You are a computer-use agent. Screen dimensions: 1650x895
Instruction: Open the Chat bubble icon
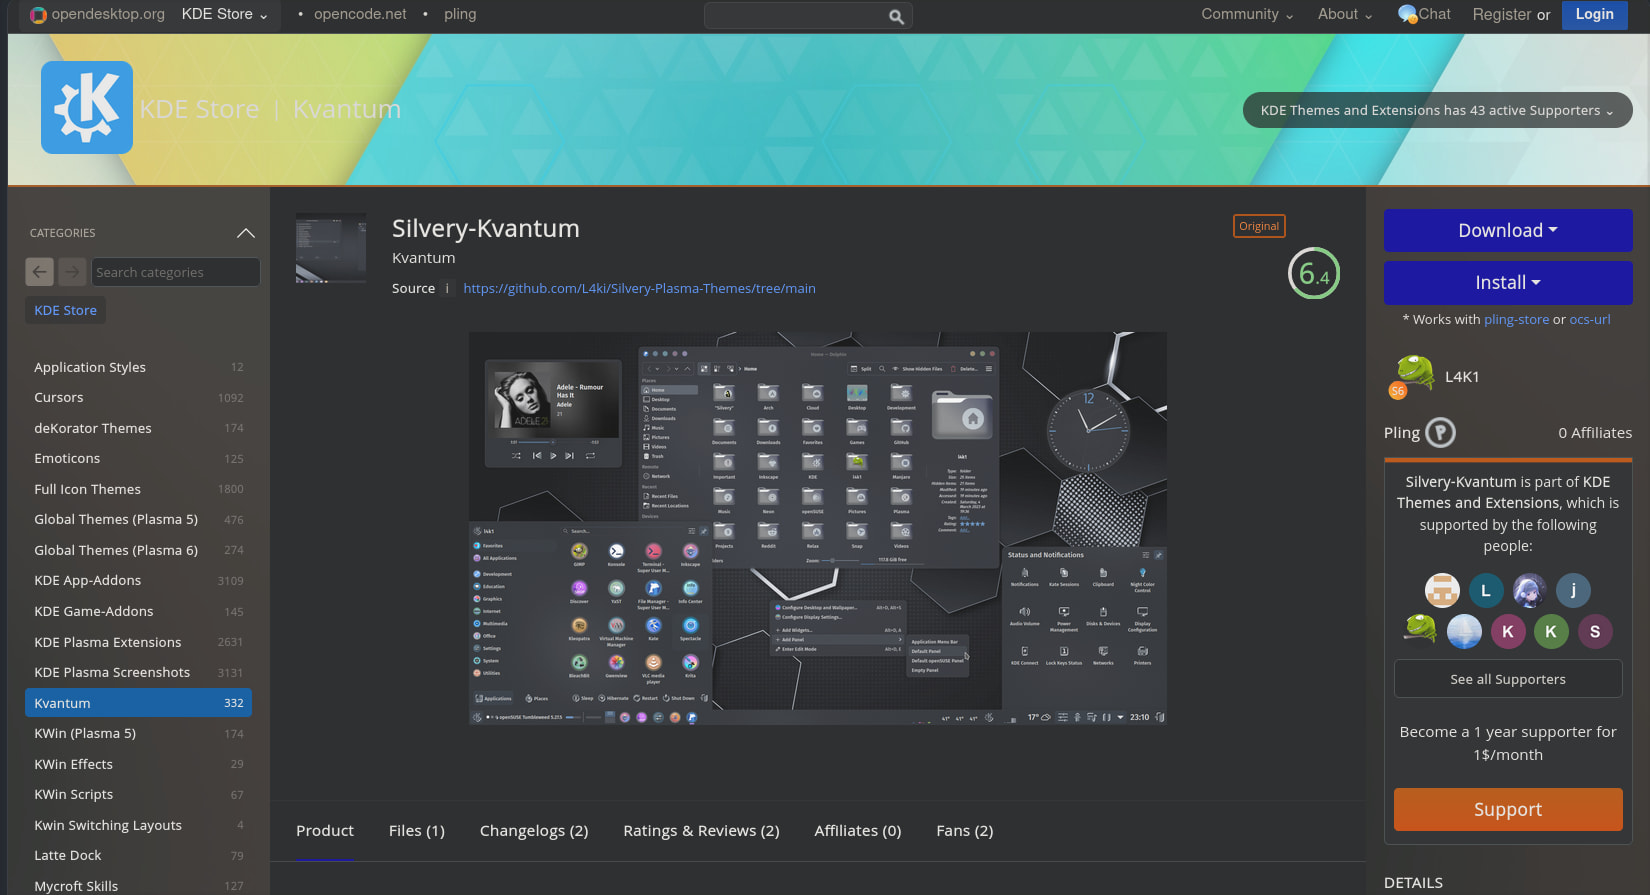pos(1408,14)
